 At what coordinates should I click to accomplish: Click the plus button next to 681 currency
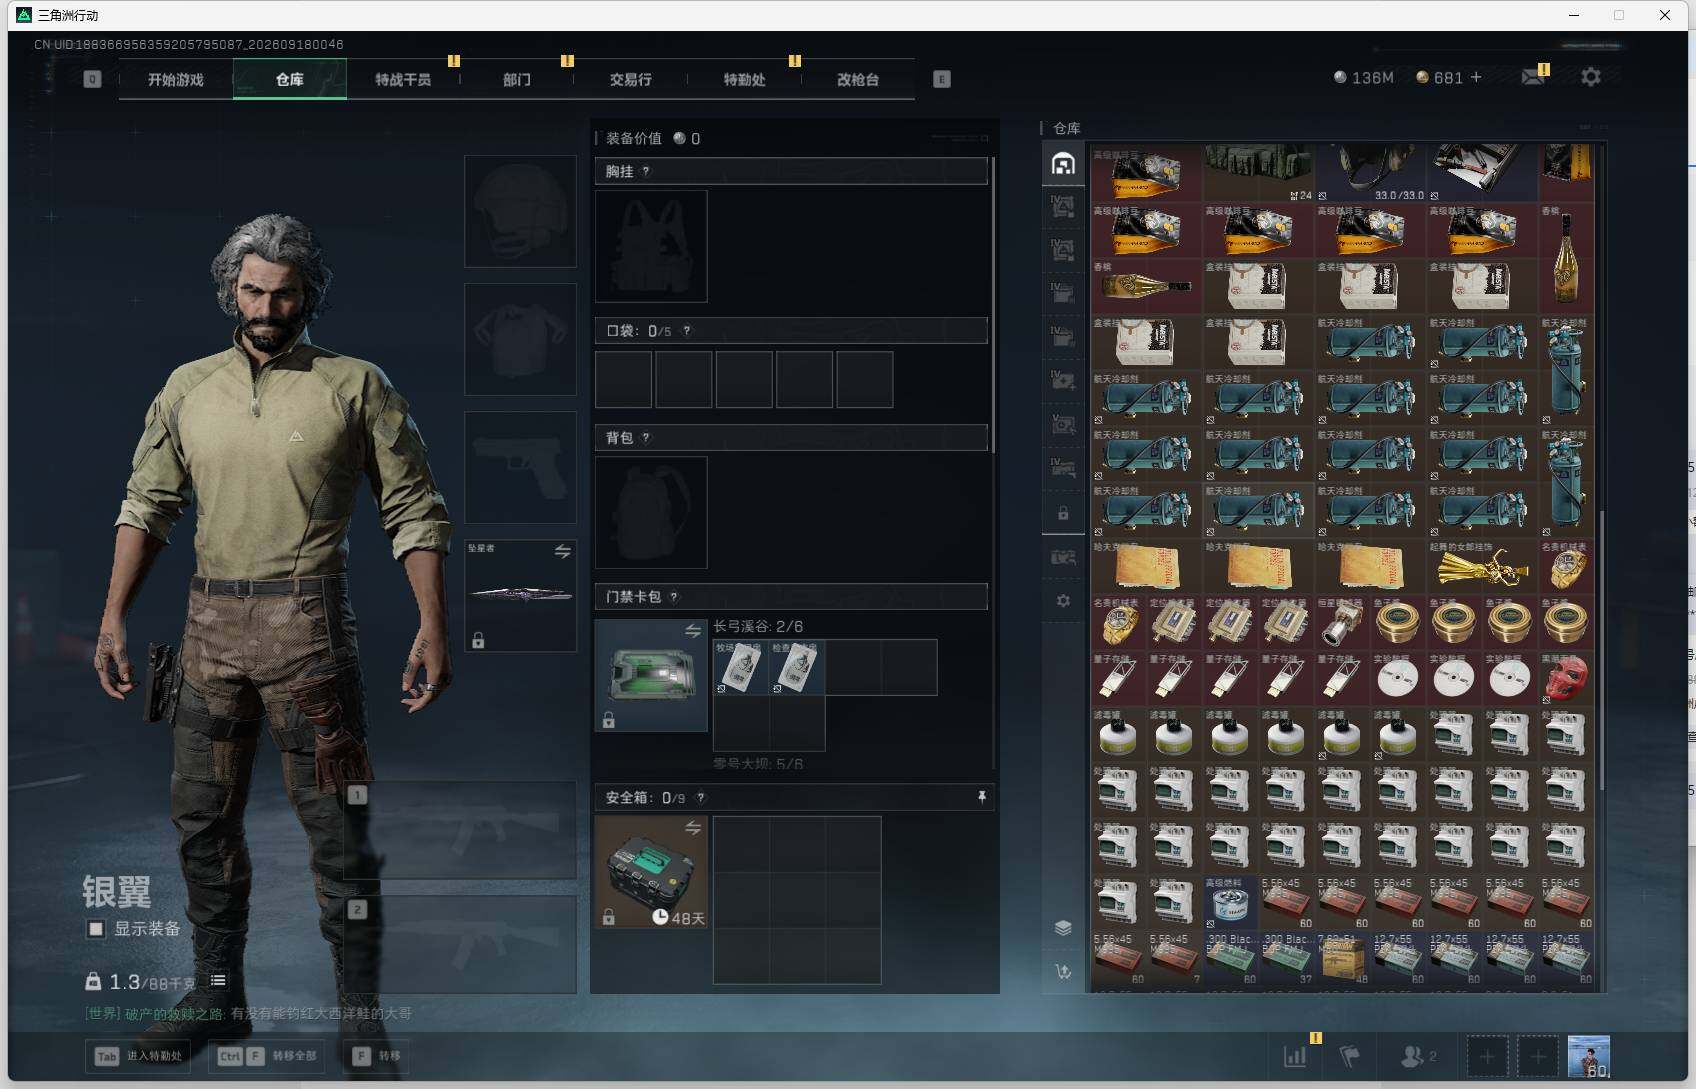tap(1476, 77)
